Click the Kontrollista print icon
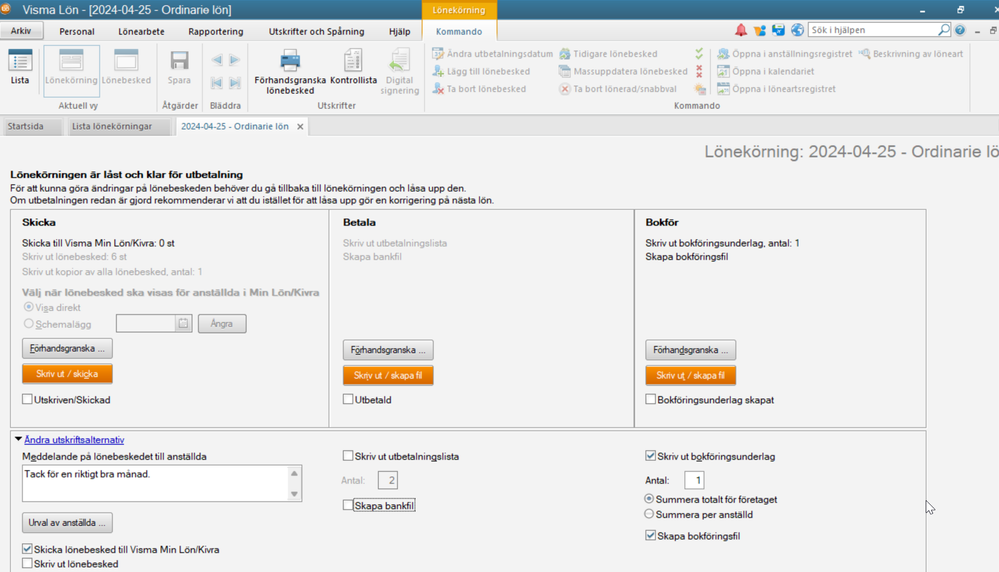999x572 pixels. tap(354, 69)
